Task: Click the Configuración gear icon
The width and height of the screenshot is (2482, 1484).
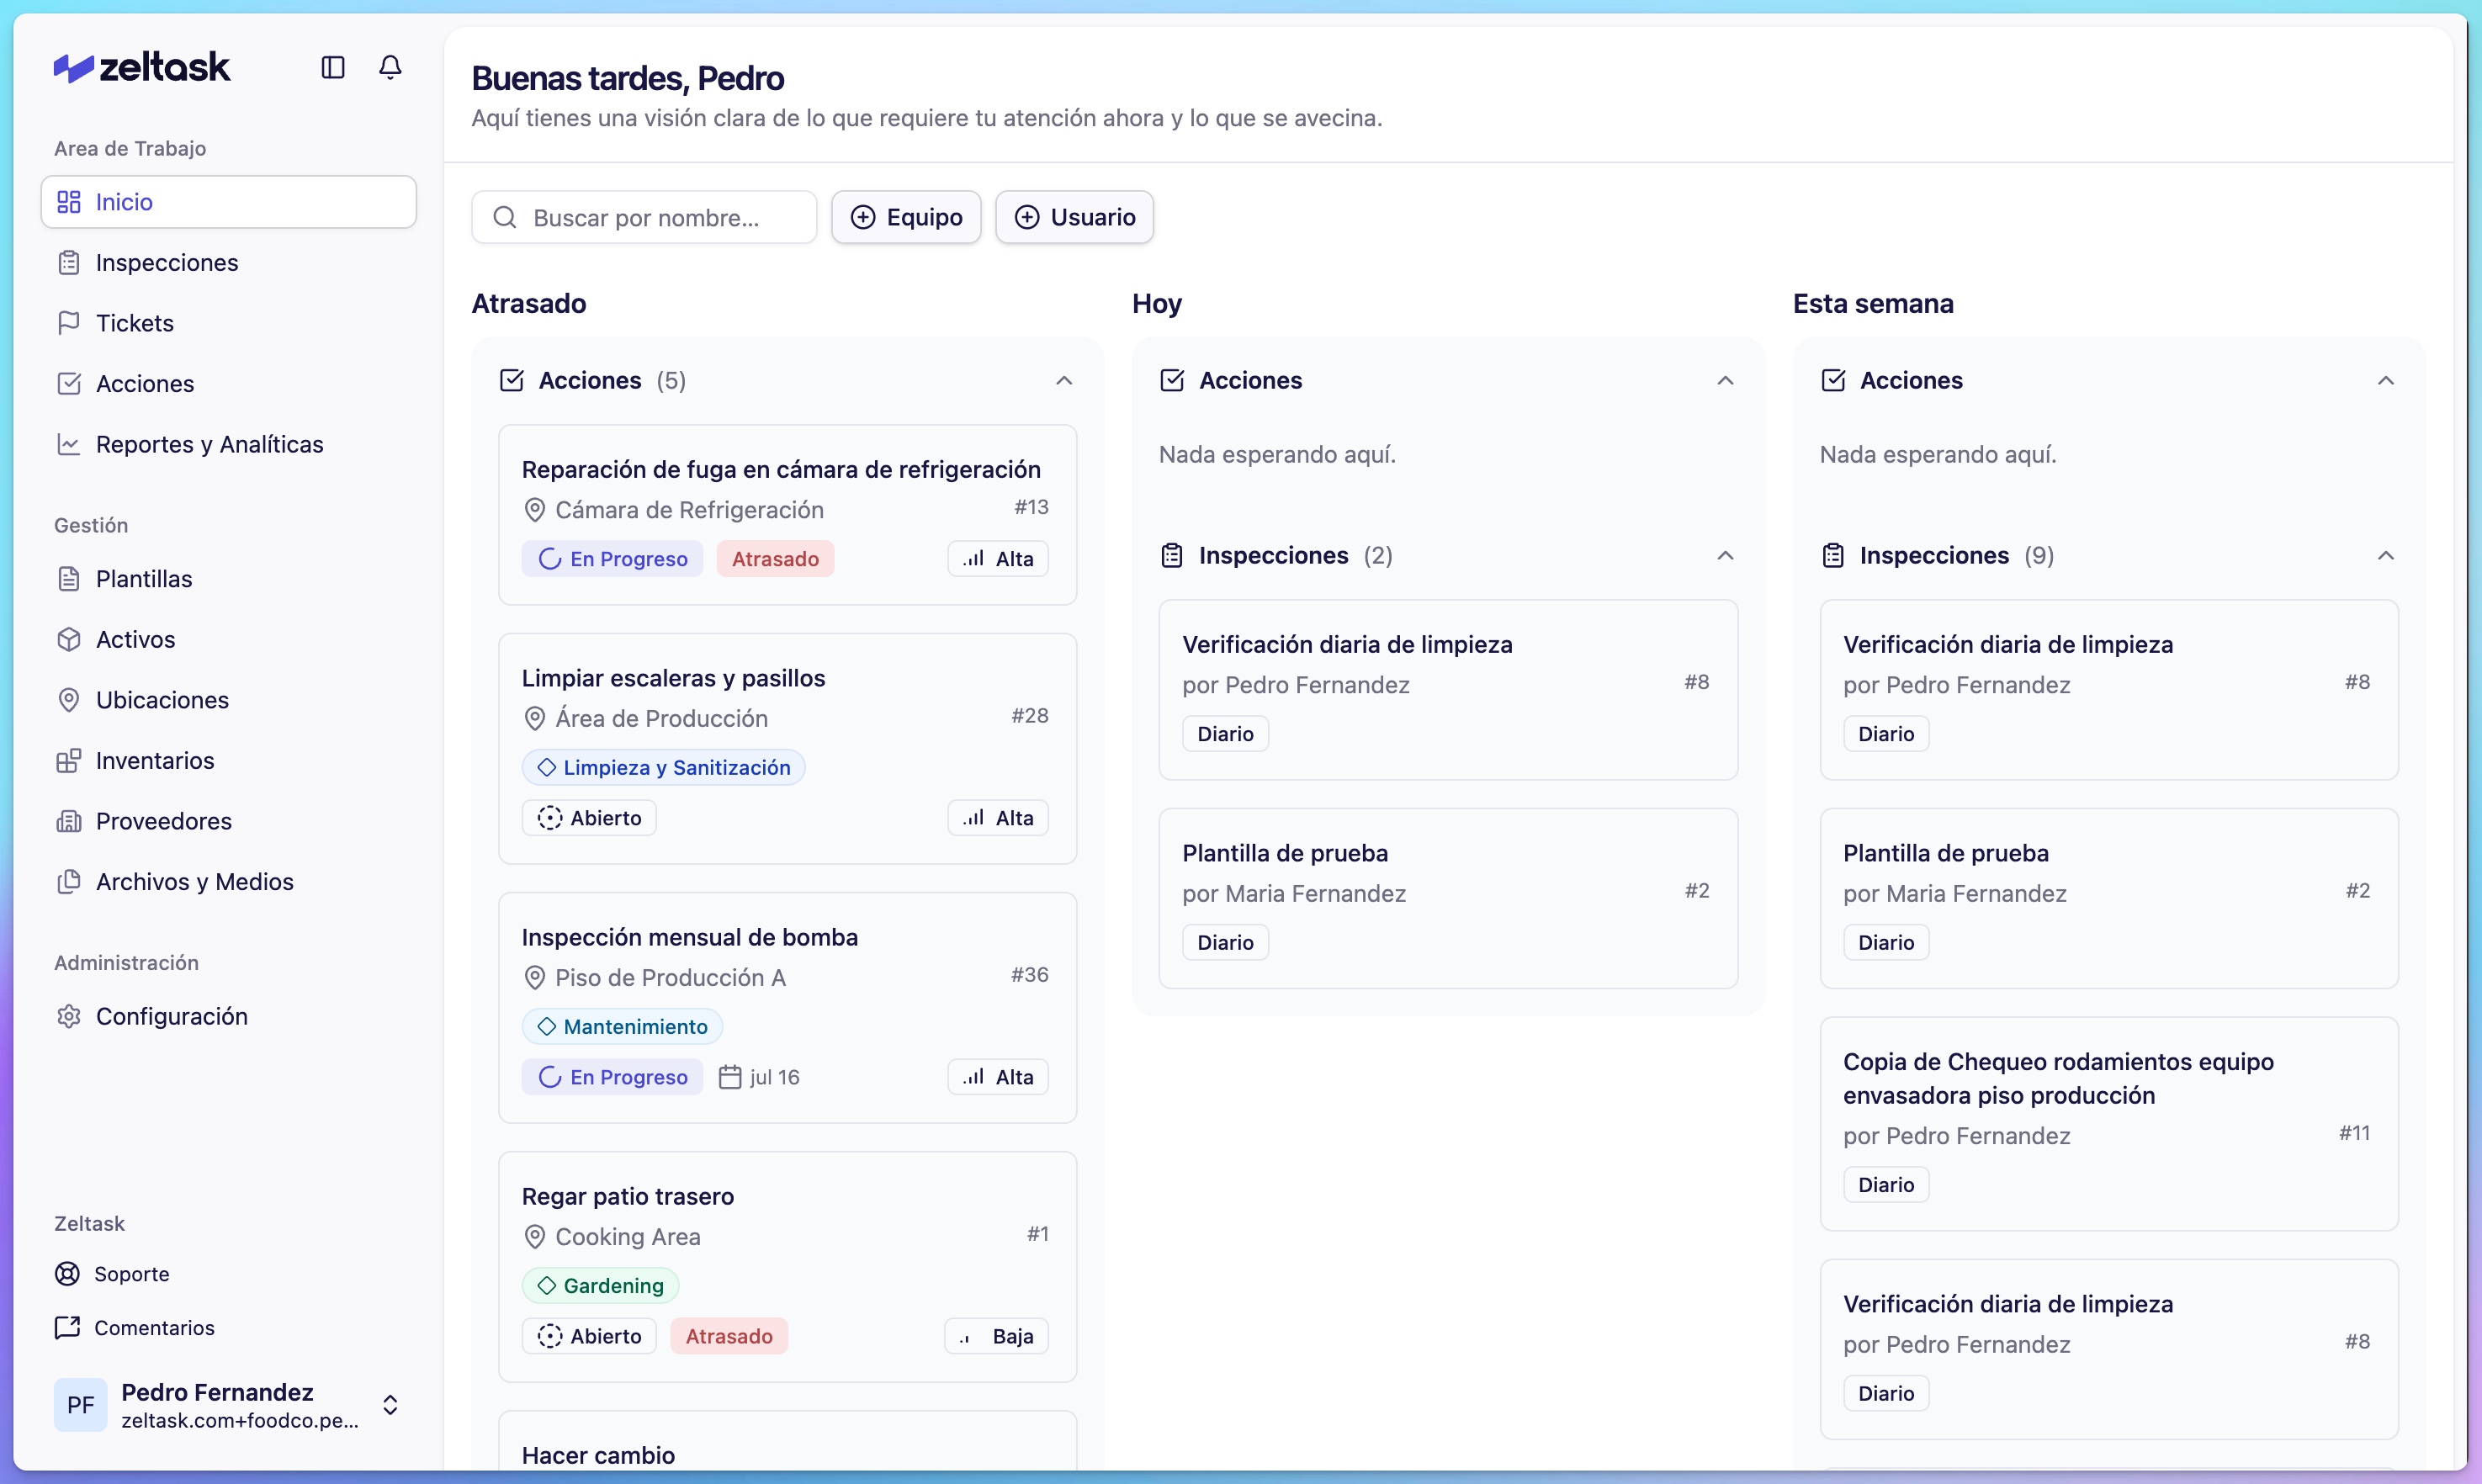Action: [x=68, y=1016]
